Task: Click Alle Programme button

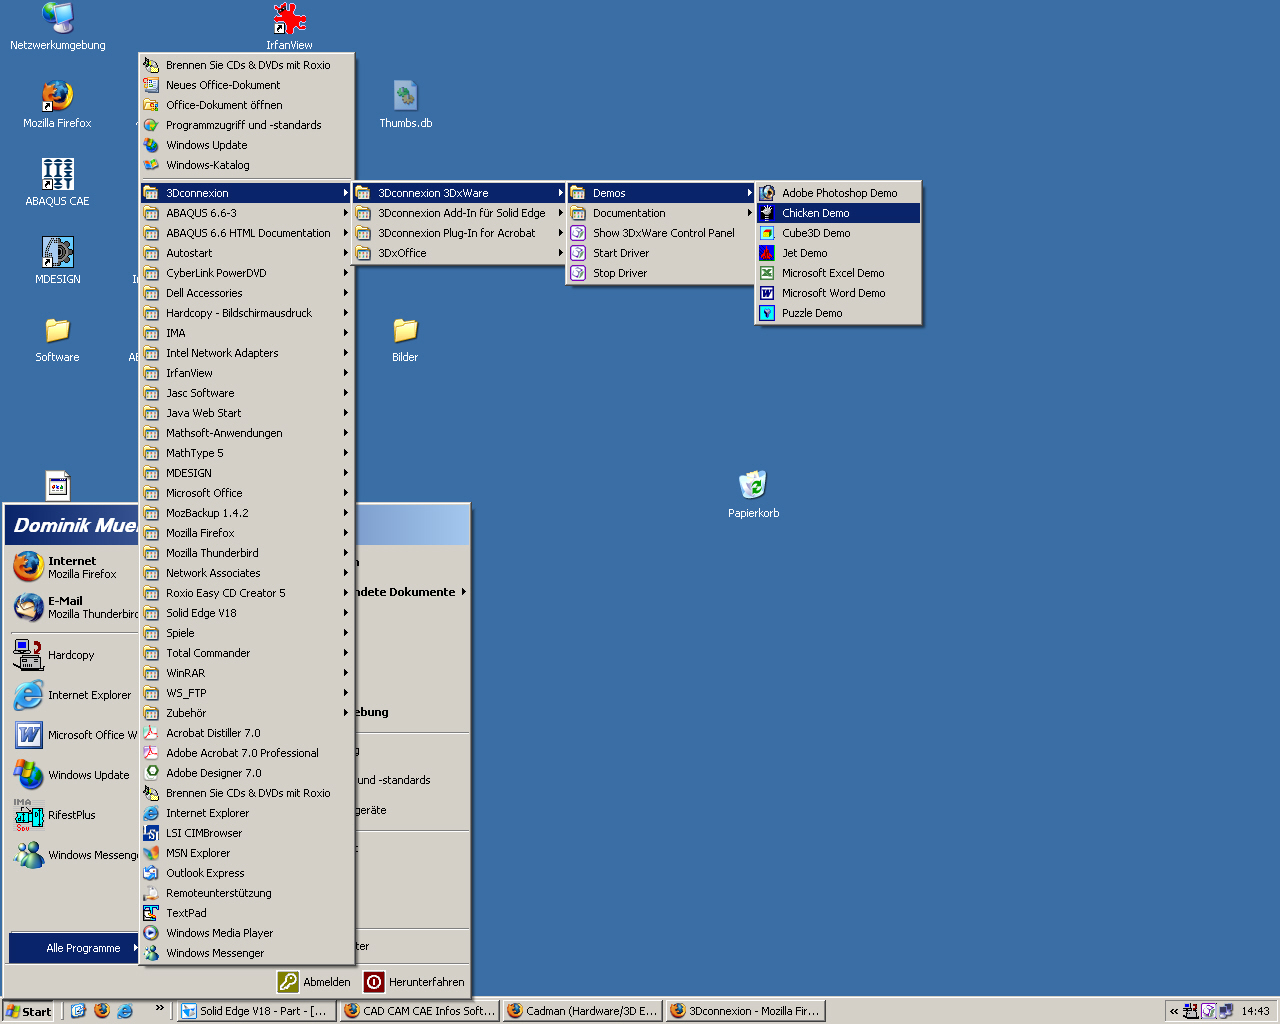Action: (74, 948)
